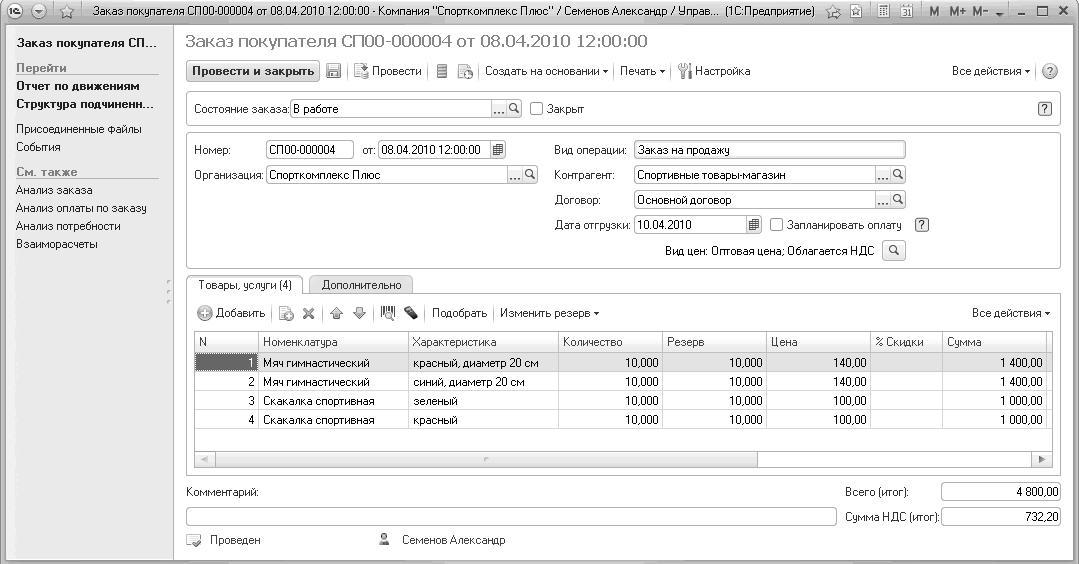Viewport: 1079px width, 564px height.
Task: Click the magnifier button beside Вид цен
Action: (x=894, y=250)
